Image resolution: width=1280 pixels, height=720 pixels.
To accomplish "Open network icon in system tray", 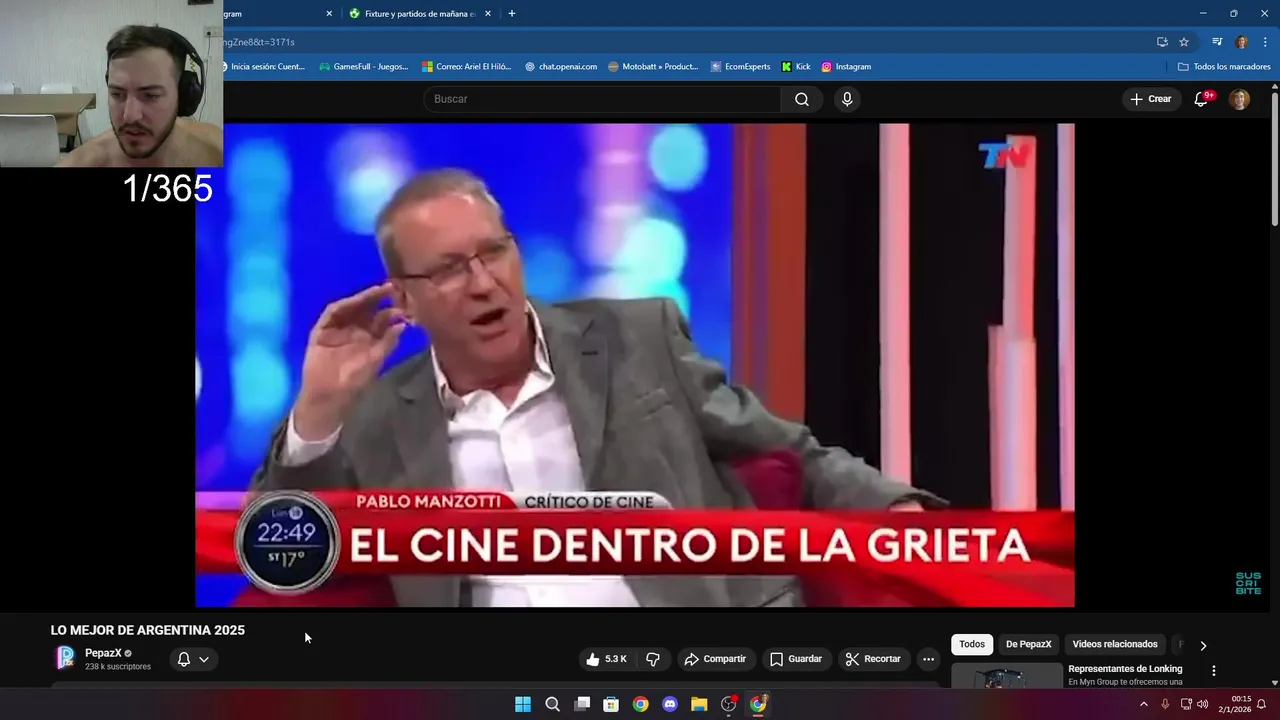I will [x=1185, y=704].
